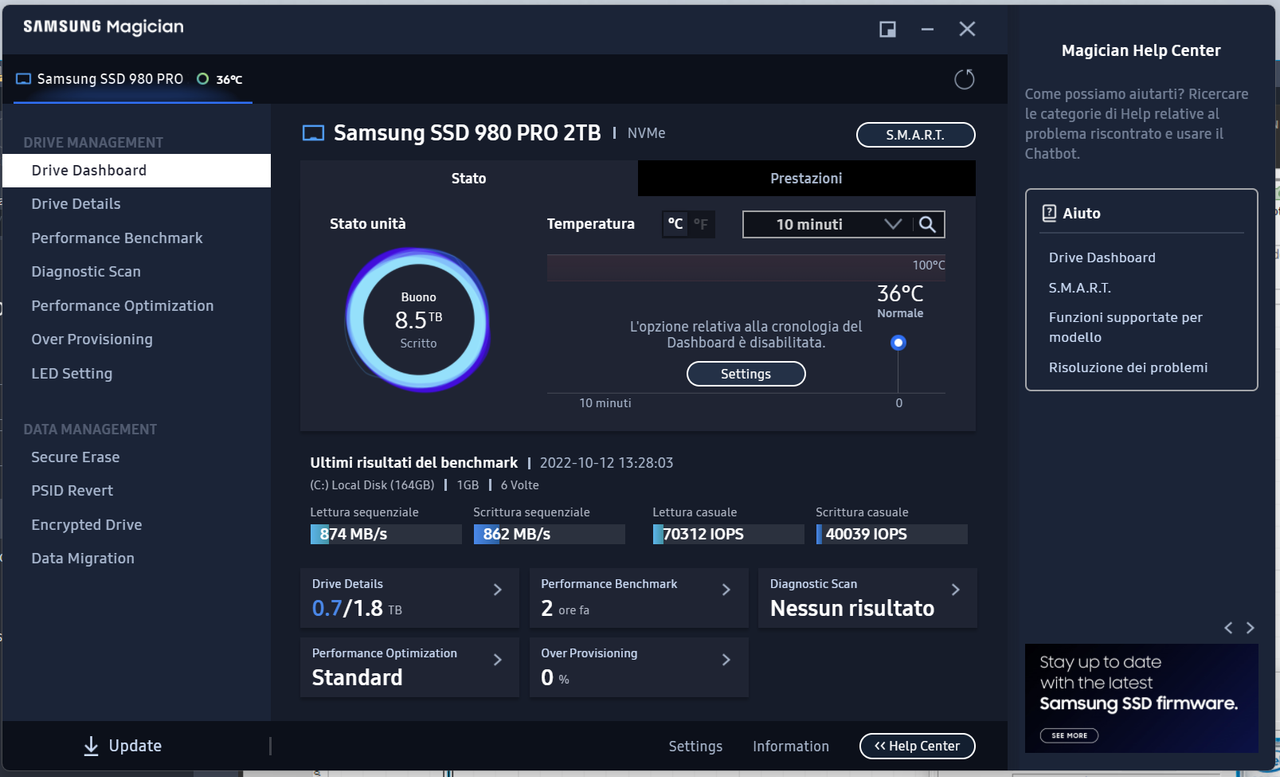Click the Update download arrow icon
Image resolution: width=1280 pixels, height=777 pixels.
[91, 746]
